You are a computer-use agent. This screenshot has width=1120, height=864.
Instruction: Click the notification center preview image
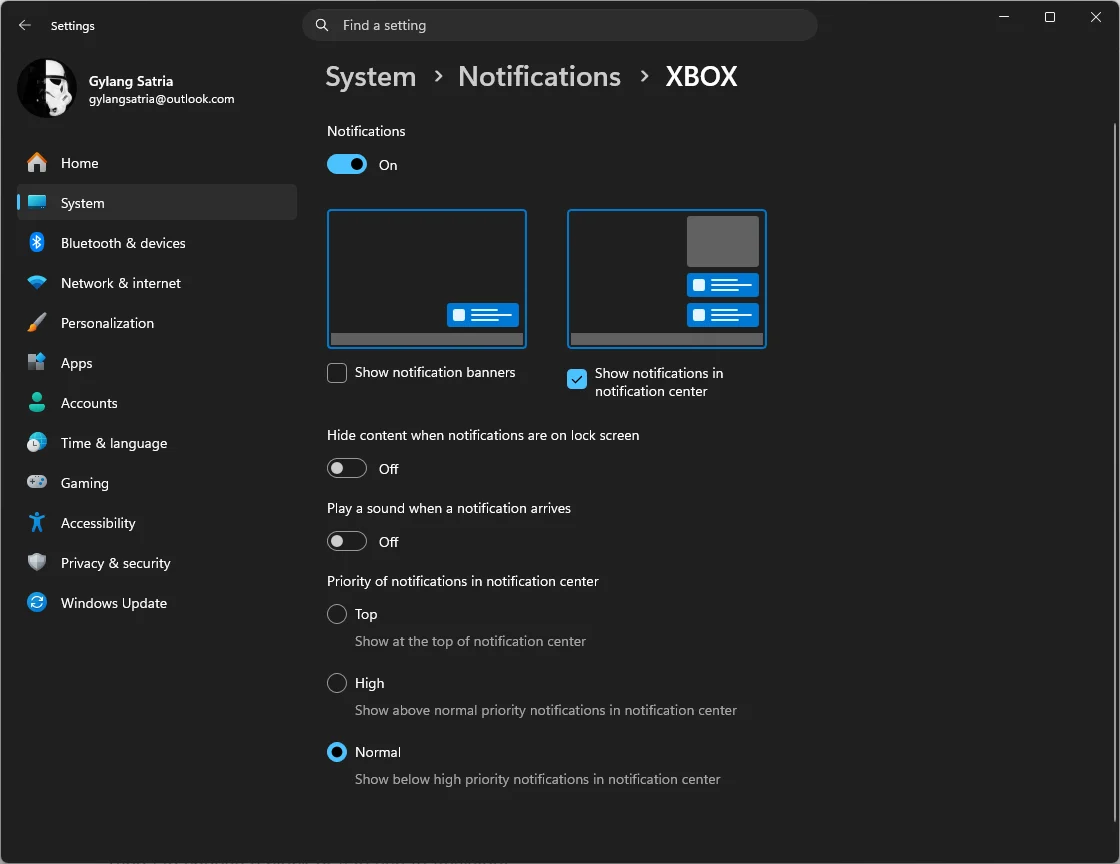pos(667,278)
